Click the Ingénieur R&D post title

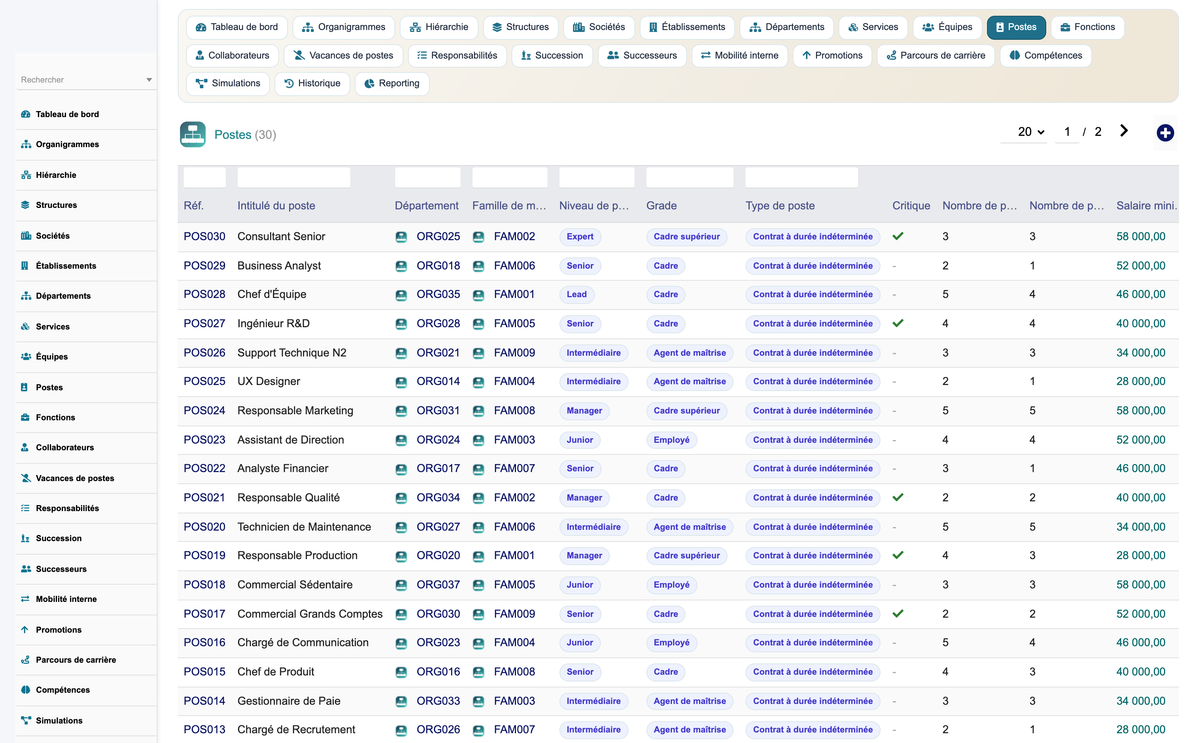[x=274, y=324]
